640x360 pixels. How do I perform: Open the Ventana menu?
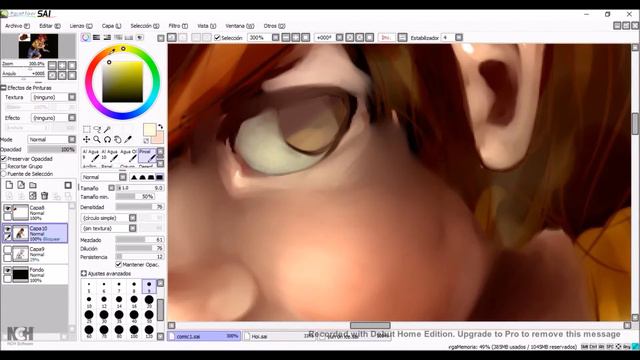coord(240,26)
